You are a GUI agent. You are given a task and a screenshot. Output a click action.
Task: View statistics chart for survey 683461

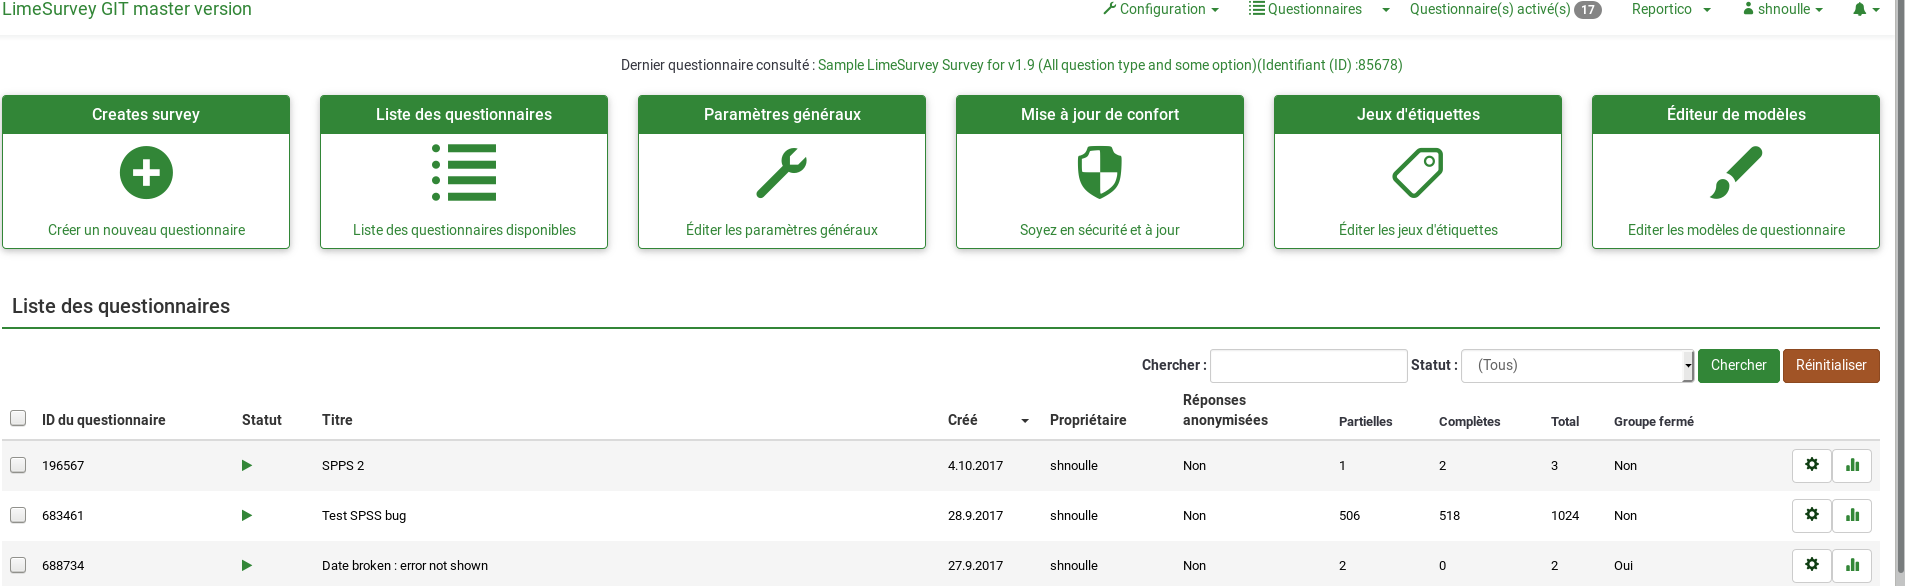click(x=1852, y=516)
